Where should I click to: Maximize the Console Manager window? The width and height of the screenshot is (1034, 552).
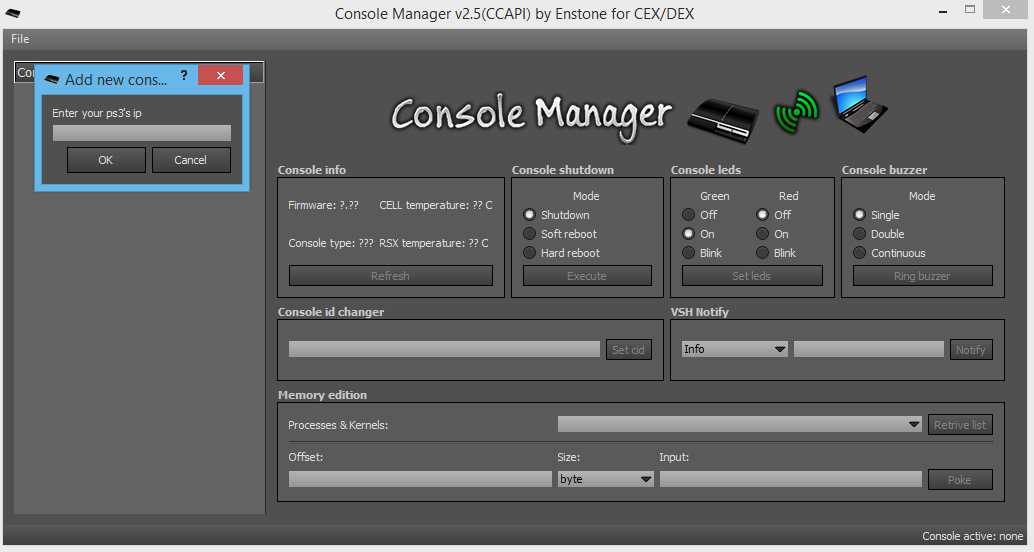click(x=969, y=10)
